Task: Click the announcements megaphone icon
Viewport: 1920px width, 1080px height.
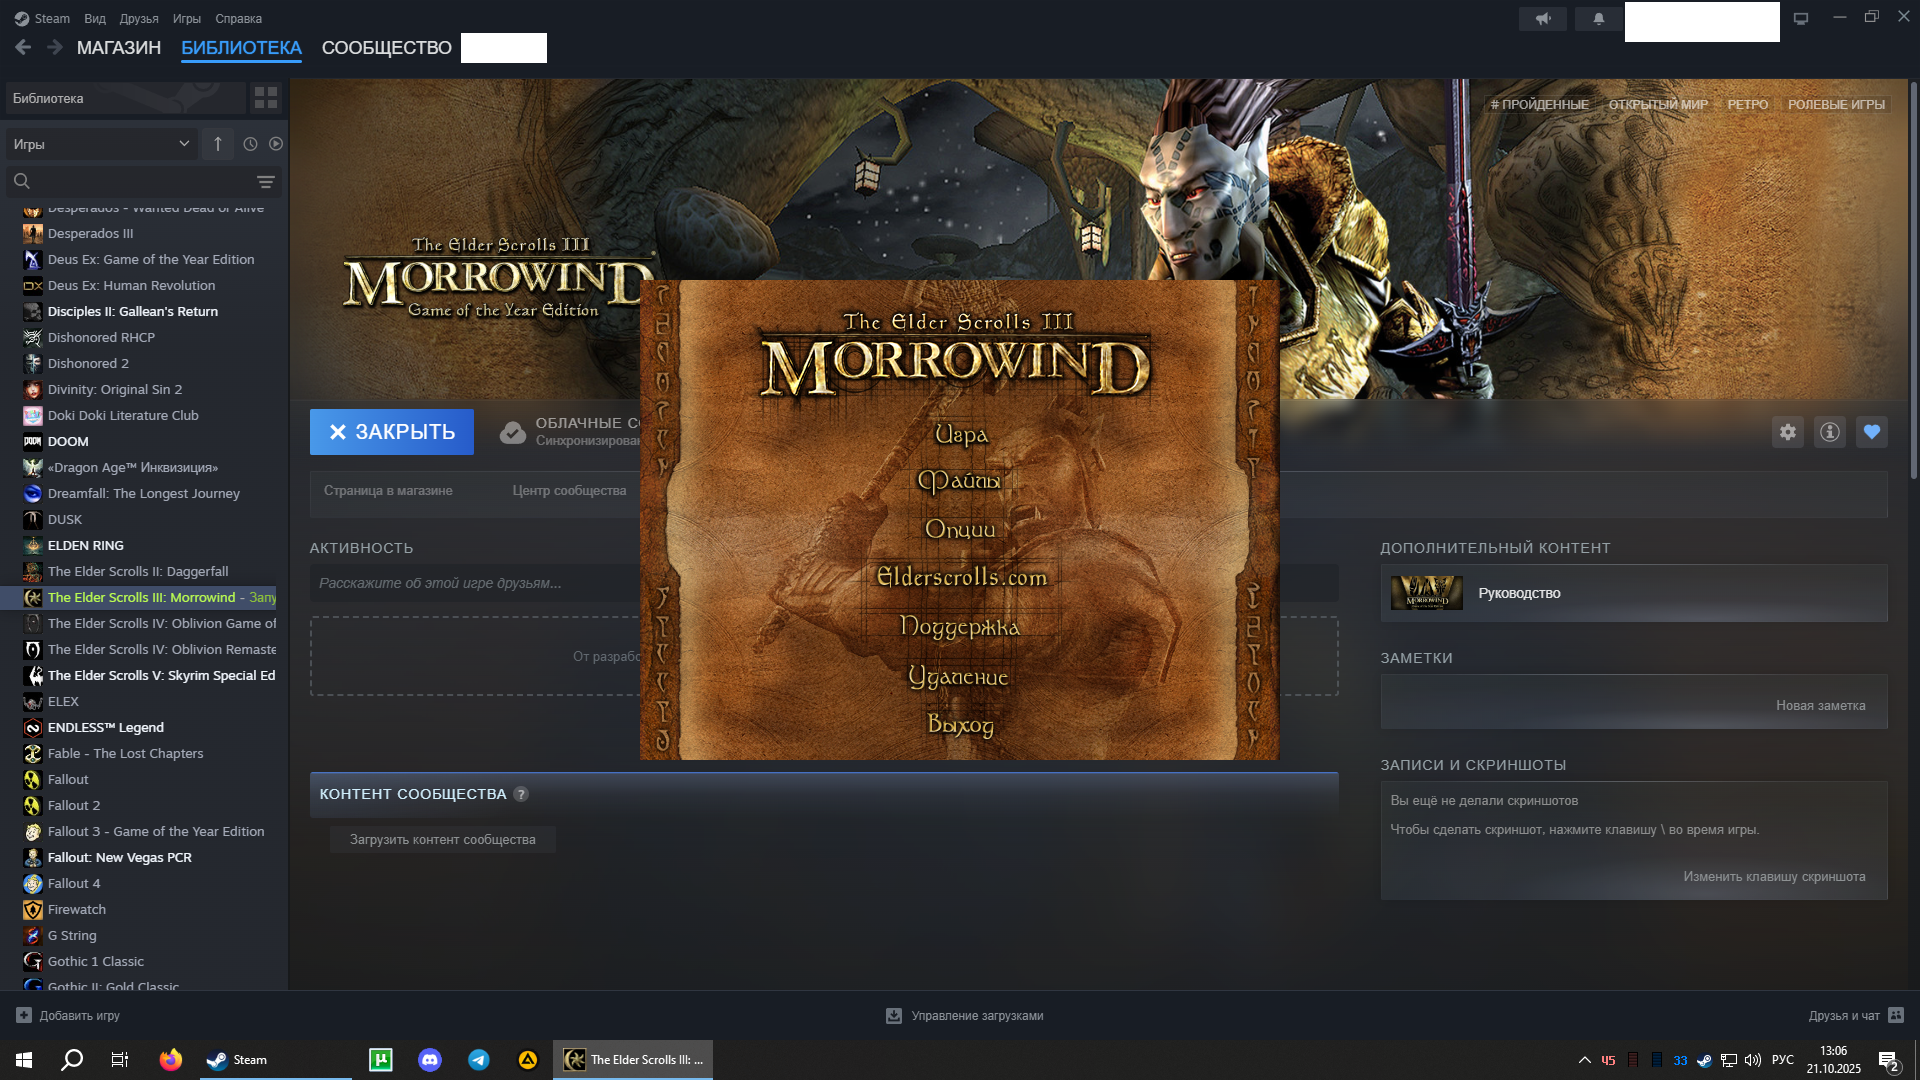Action: (x=1543, y=19)
